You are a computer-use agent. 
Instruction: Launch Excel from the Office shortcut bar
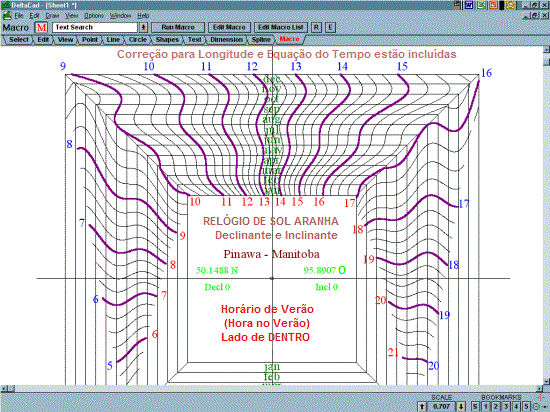coord(481,5)
